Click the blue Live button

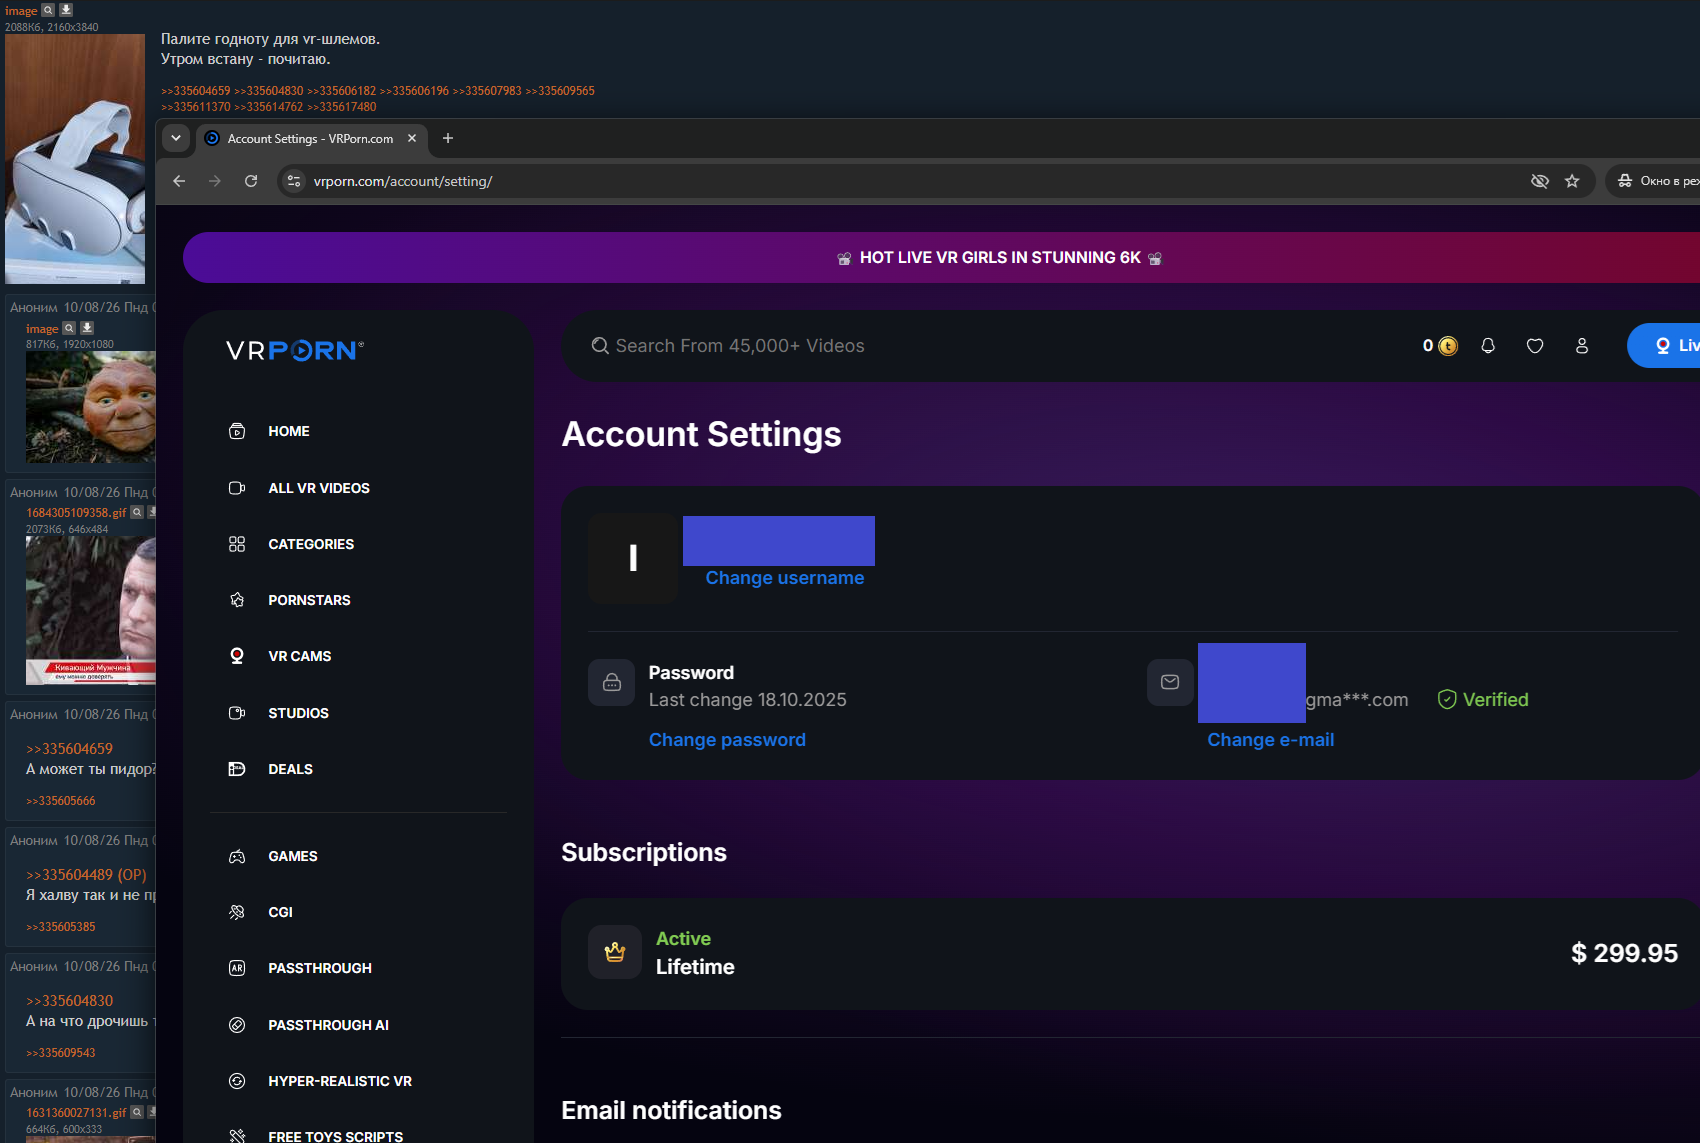coord(1664,346)
